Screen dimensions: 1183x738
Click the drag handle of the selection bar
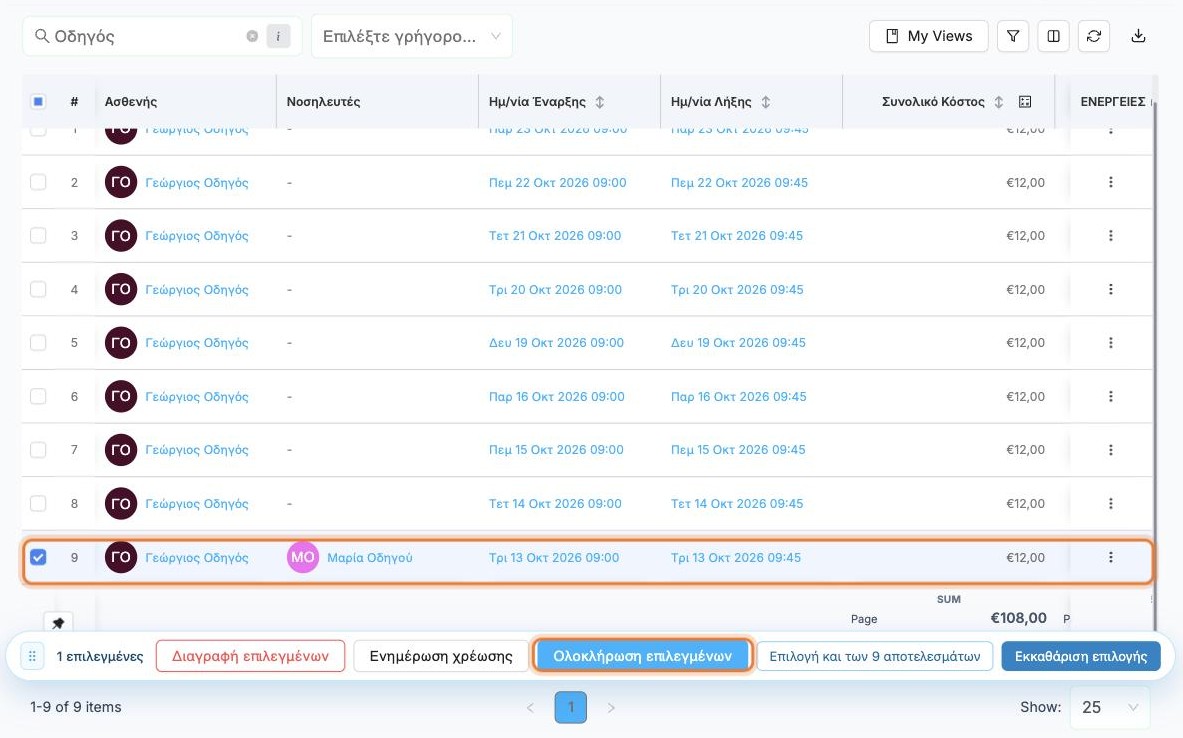pyautogui.click(x=32, y=657)
